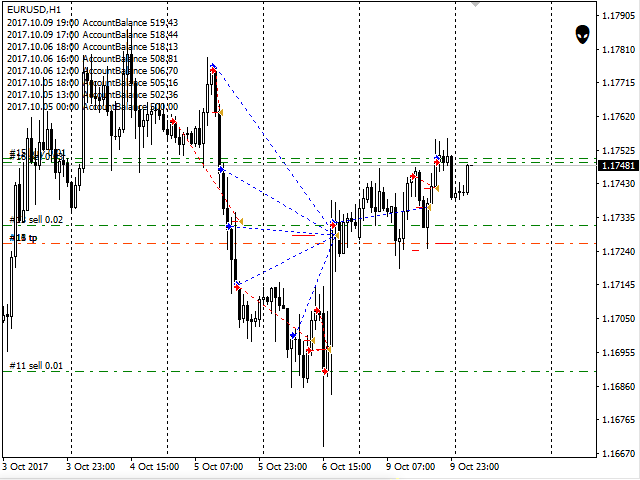Click the gray chart shift triangle marker
The height and width of the screenshot is (480, 640).
pos(475,4)
